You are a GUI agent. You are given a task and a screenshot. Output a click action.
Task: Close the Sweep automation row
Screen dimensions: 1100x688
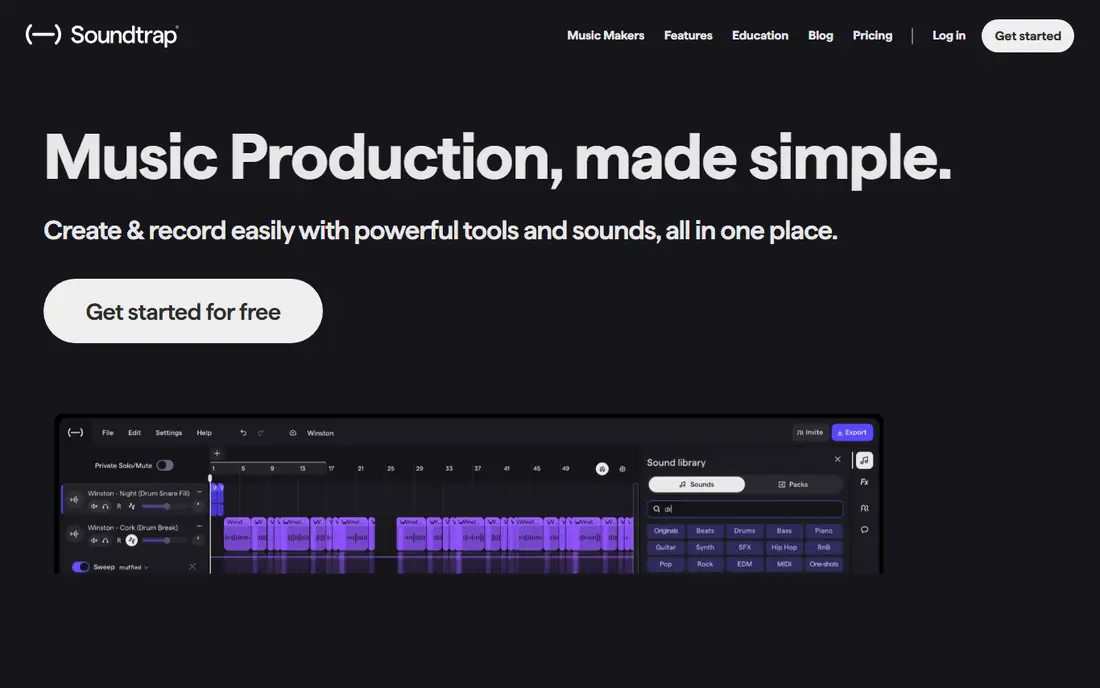192,566
